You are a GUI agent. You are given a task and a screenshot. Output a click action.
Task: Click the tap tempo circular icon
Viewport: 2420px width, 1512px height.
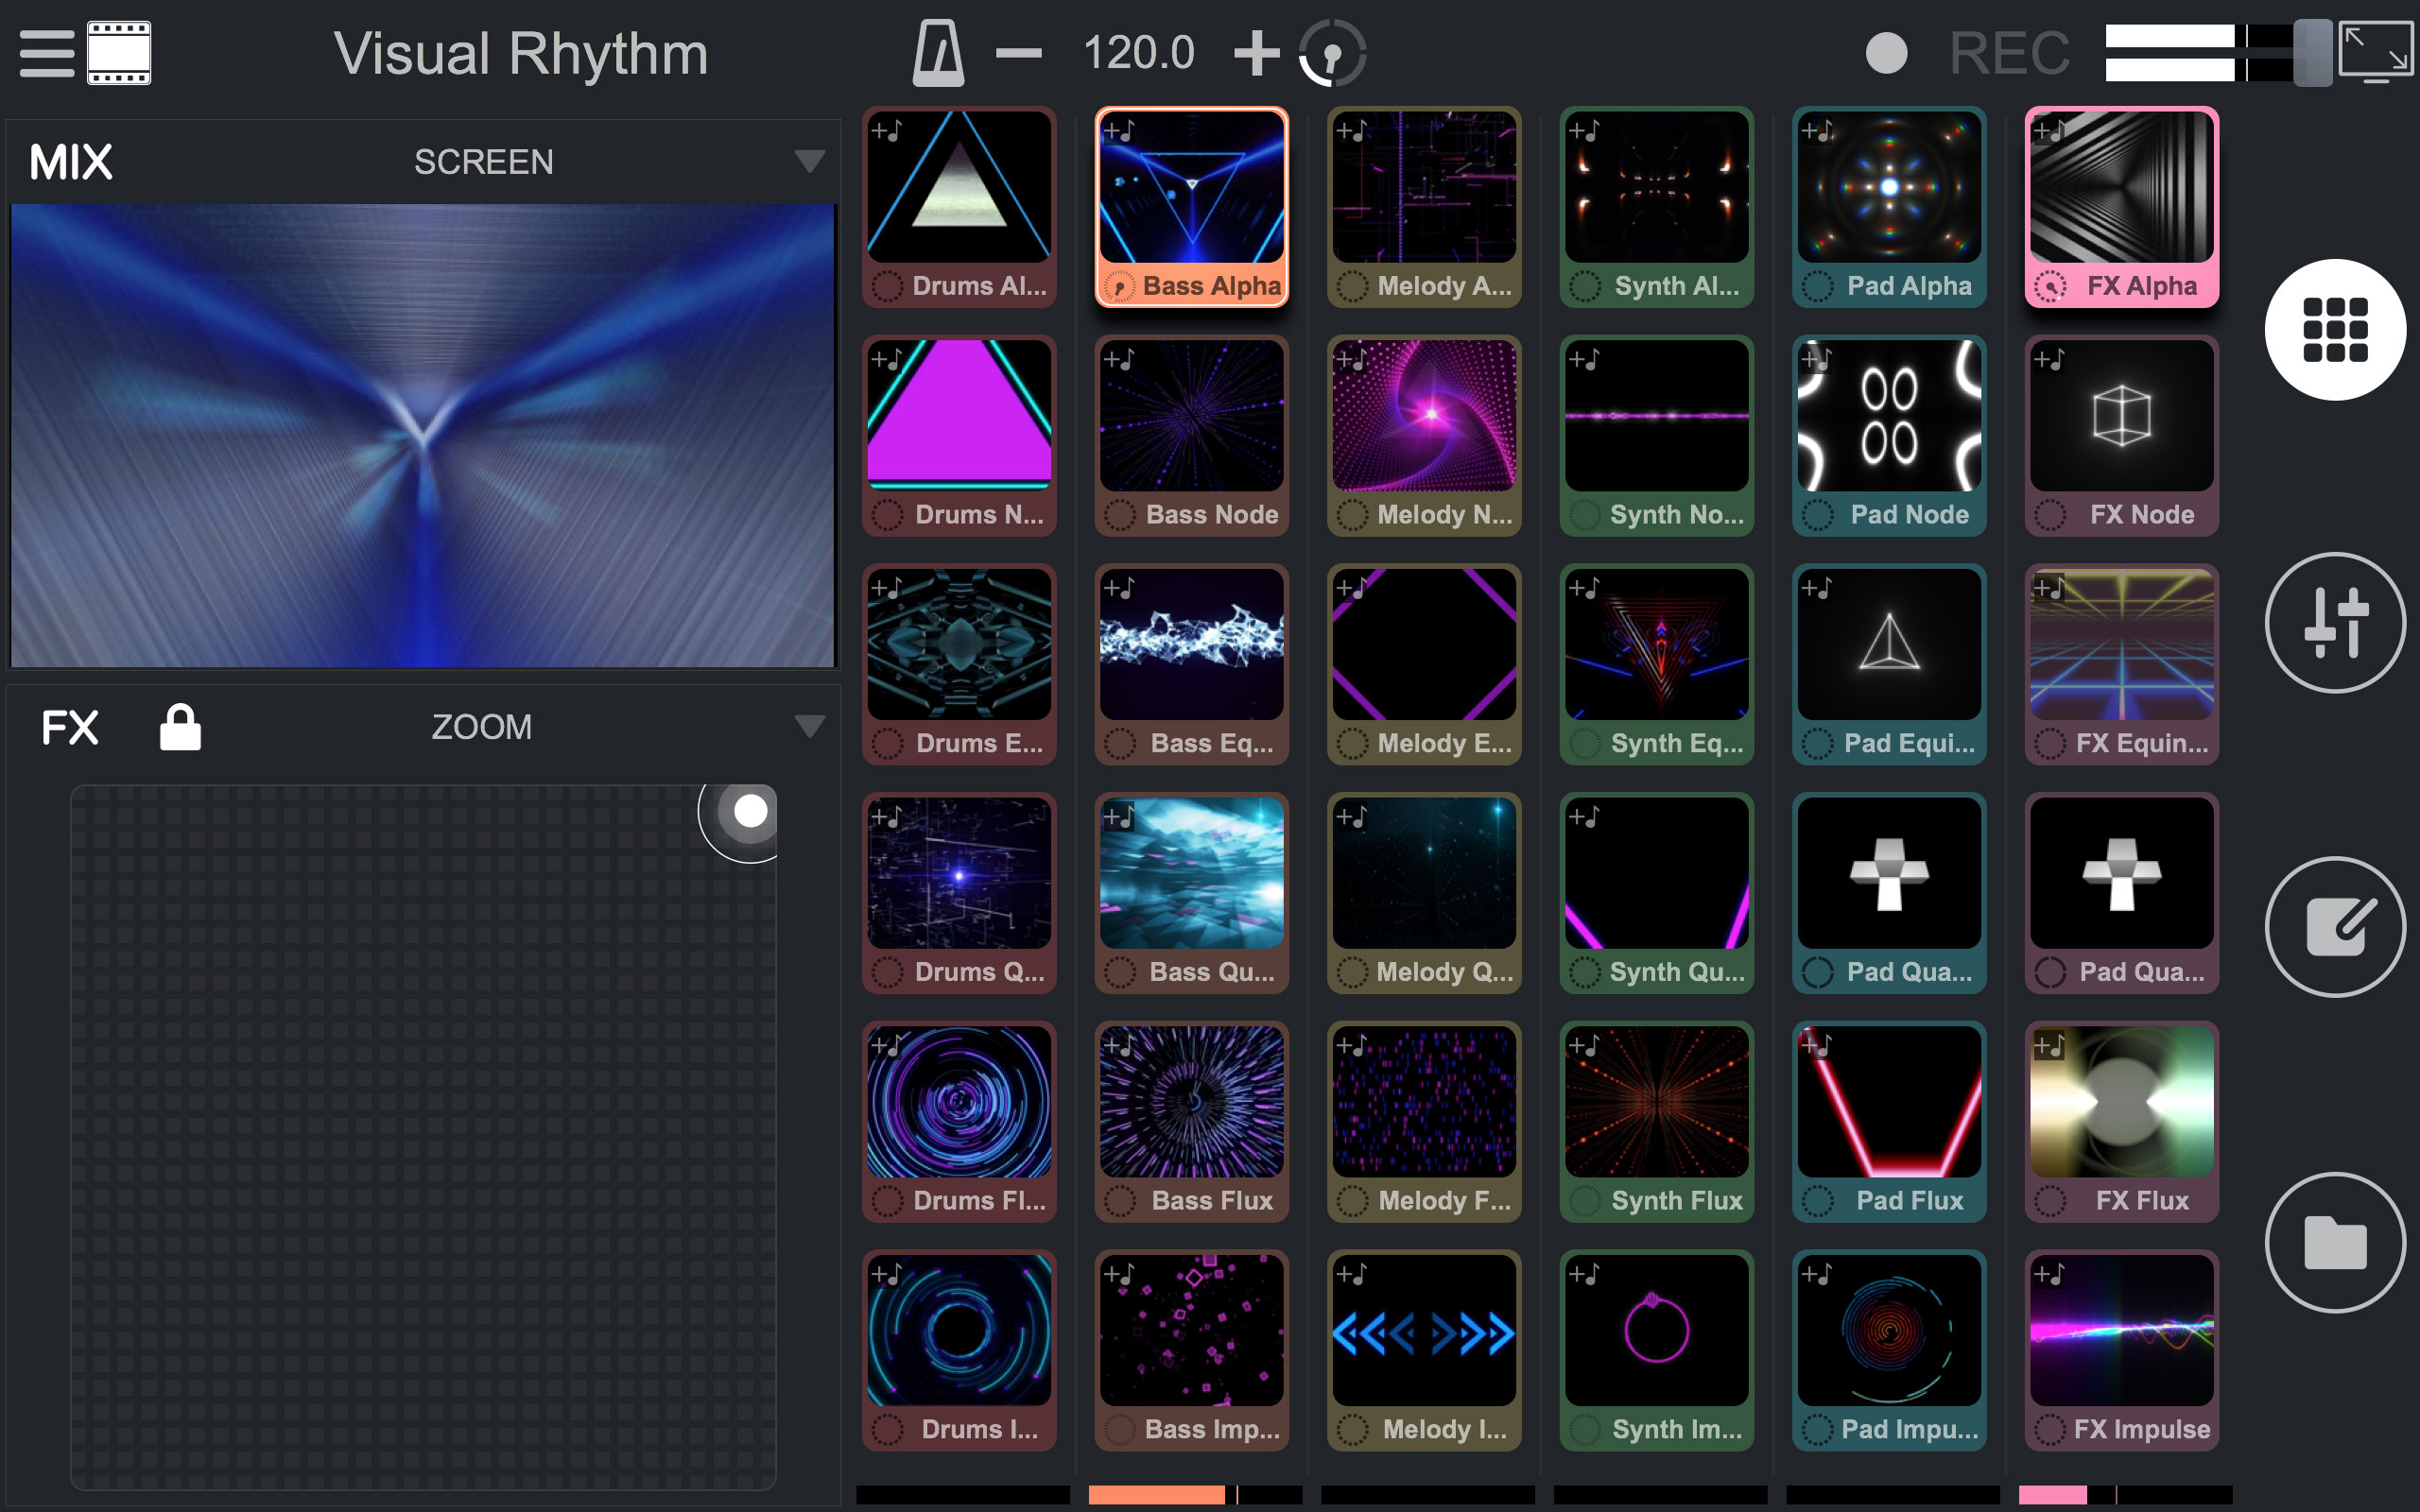(x=1332, y=53)
